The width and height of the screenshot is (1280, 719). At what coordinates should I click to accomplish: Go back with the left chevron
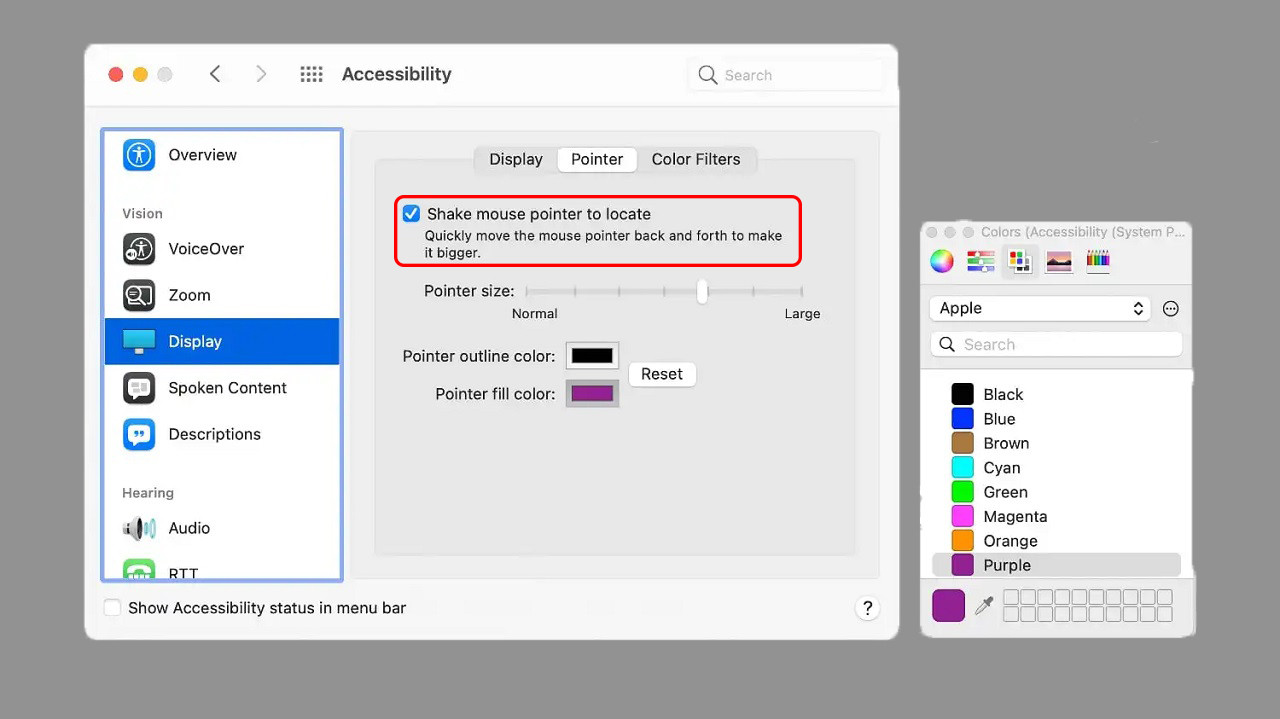215,74
